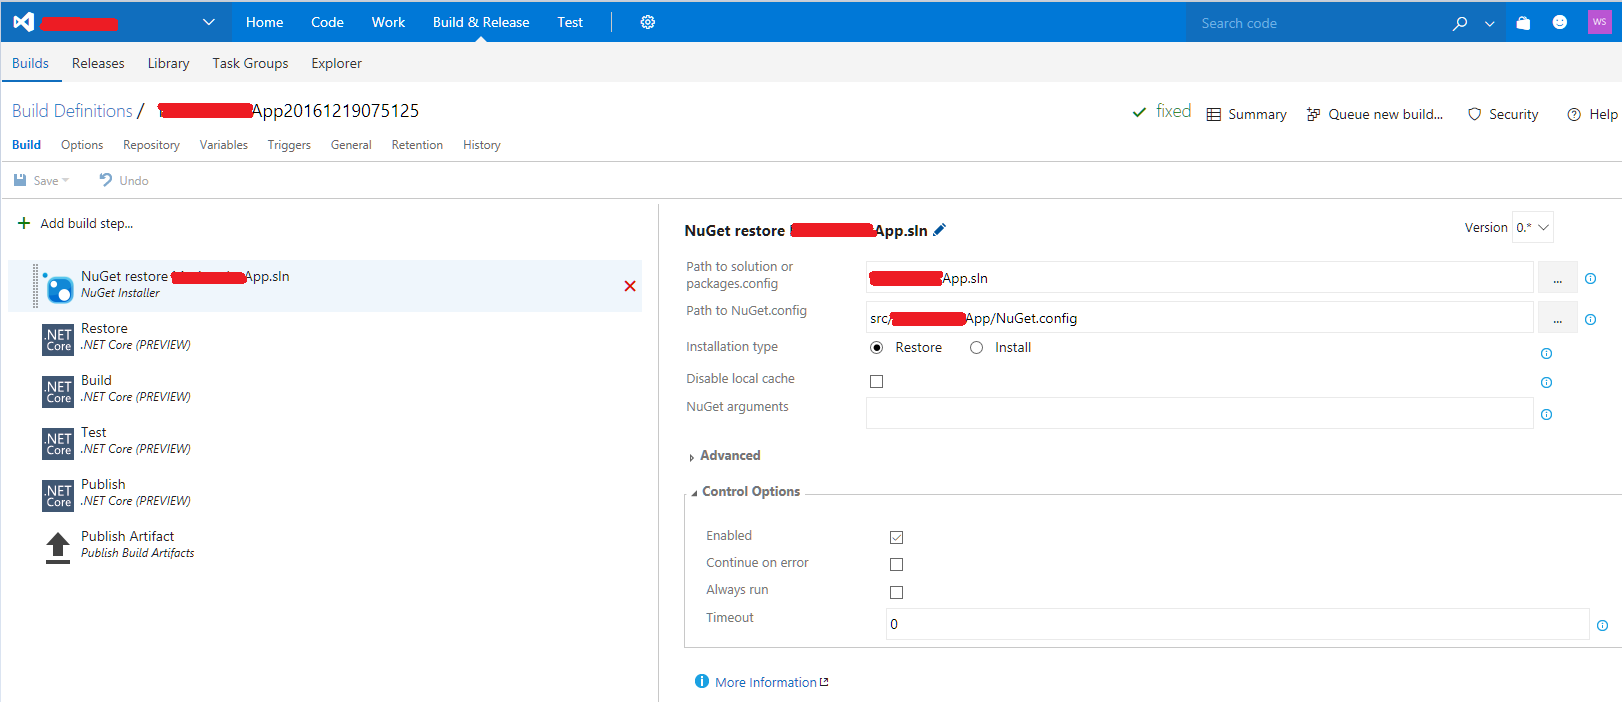The height and width of the screenshot is (702, 1622).
Task: Check the Disable local cache checkbox
Action: [x=877, y=381]
